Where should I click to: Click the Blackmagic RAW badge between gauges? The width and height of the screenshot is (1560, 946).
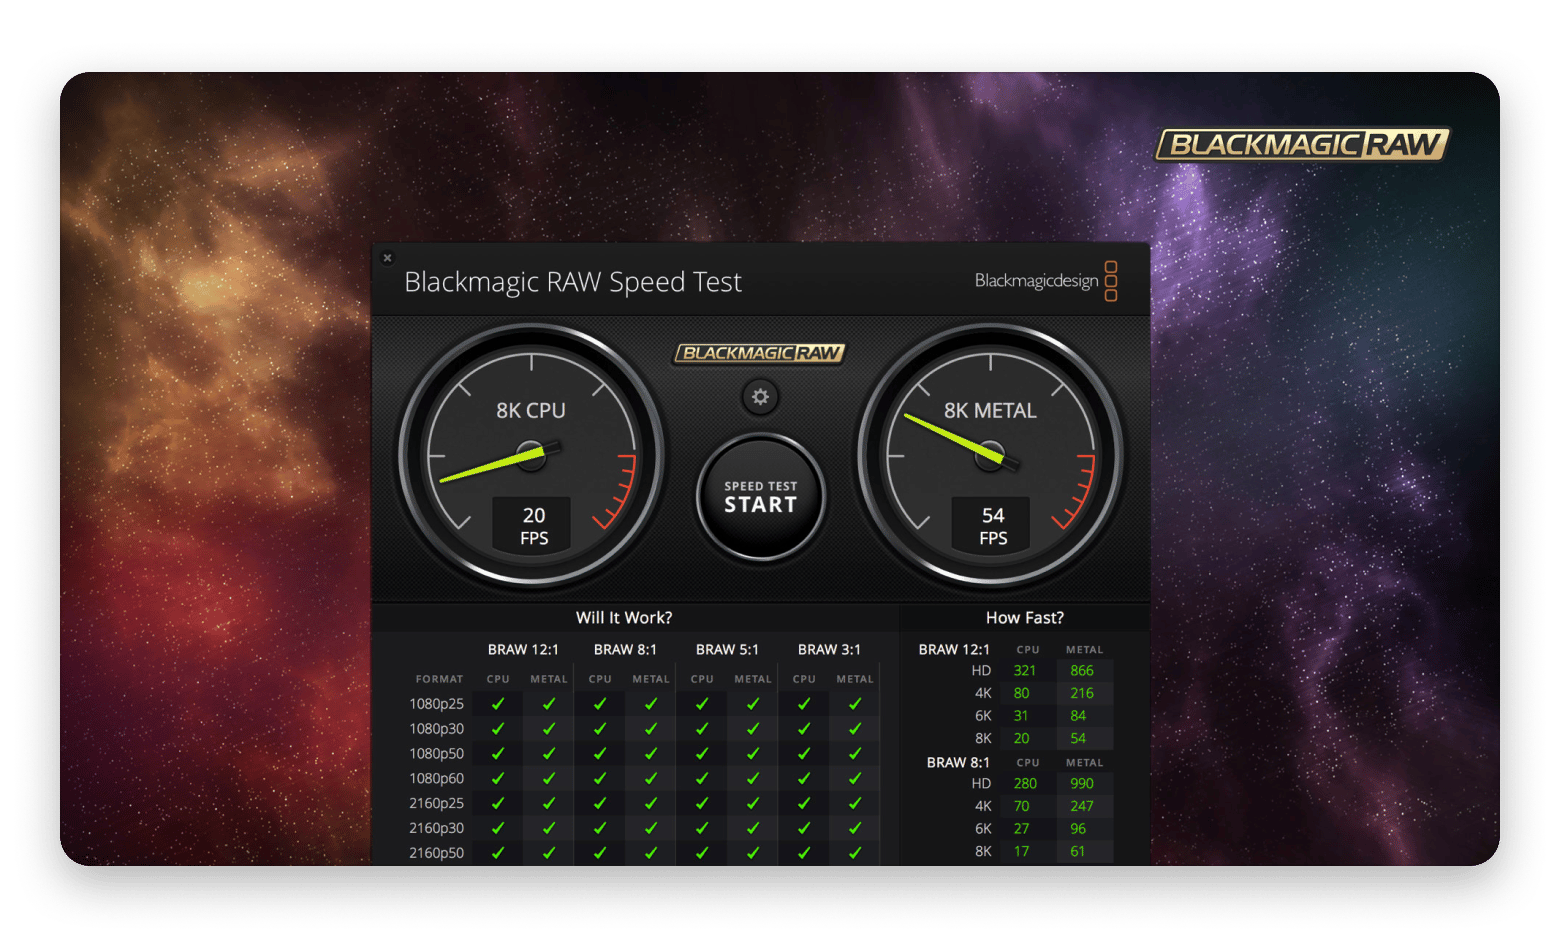point(759,353)
